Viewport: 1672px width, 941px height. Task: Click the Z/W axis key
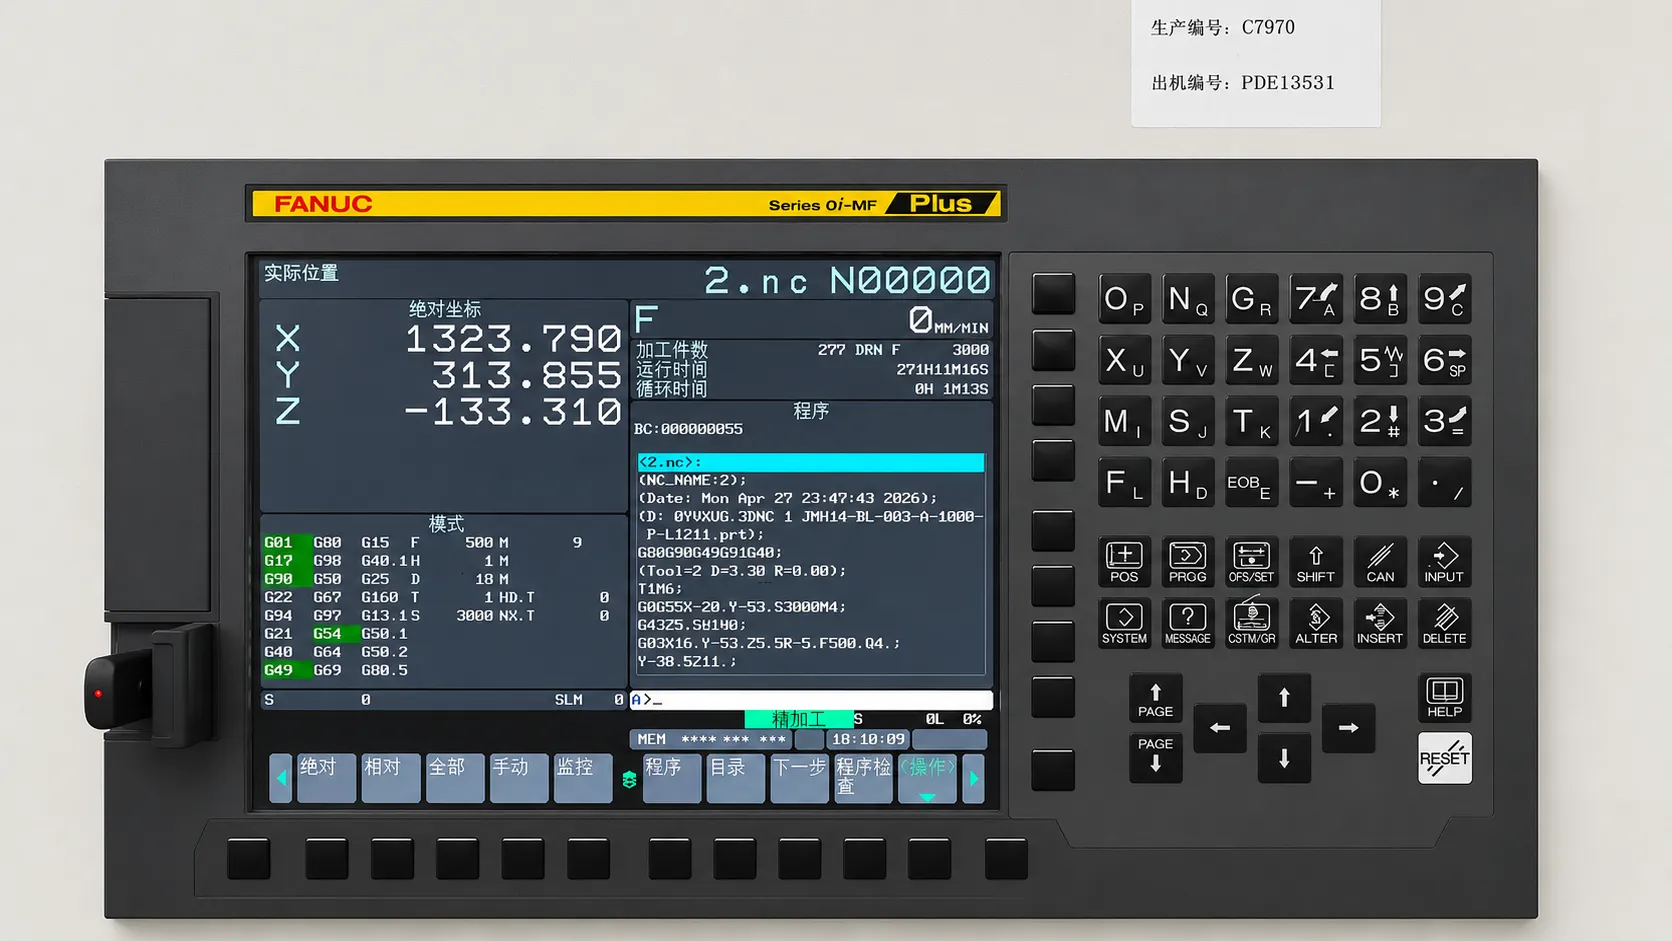pyautogui.click(x=1252, y=360)
